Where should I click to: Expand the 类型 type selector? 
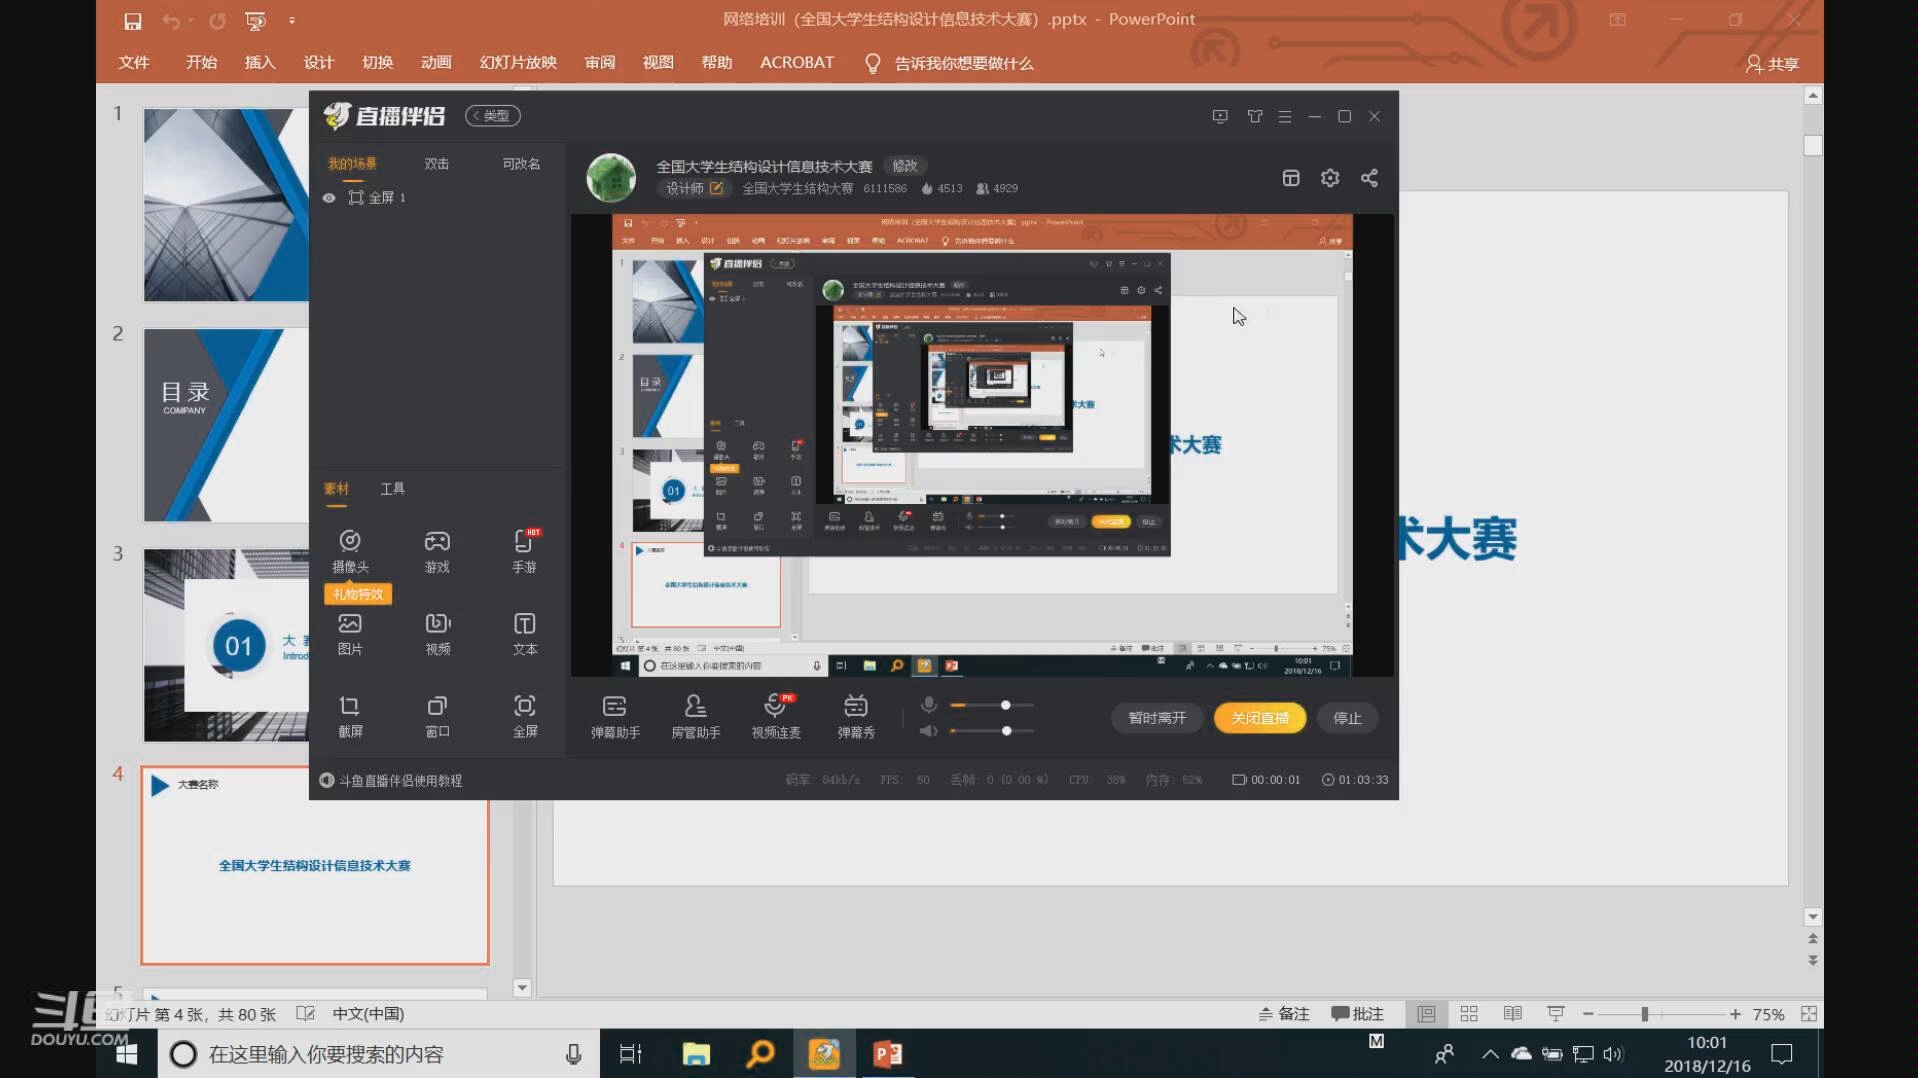click(492, 116)
